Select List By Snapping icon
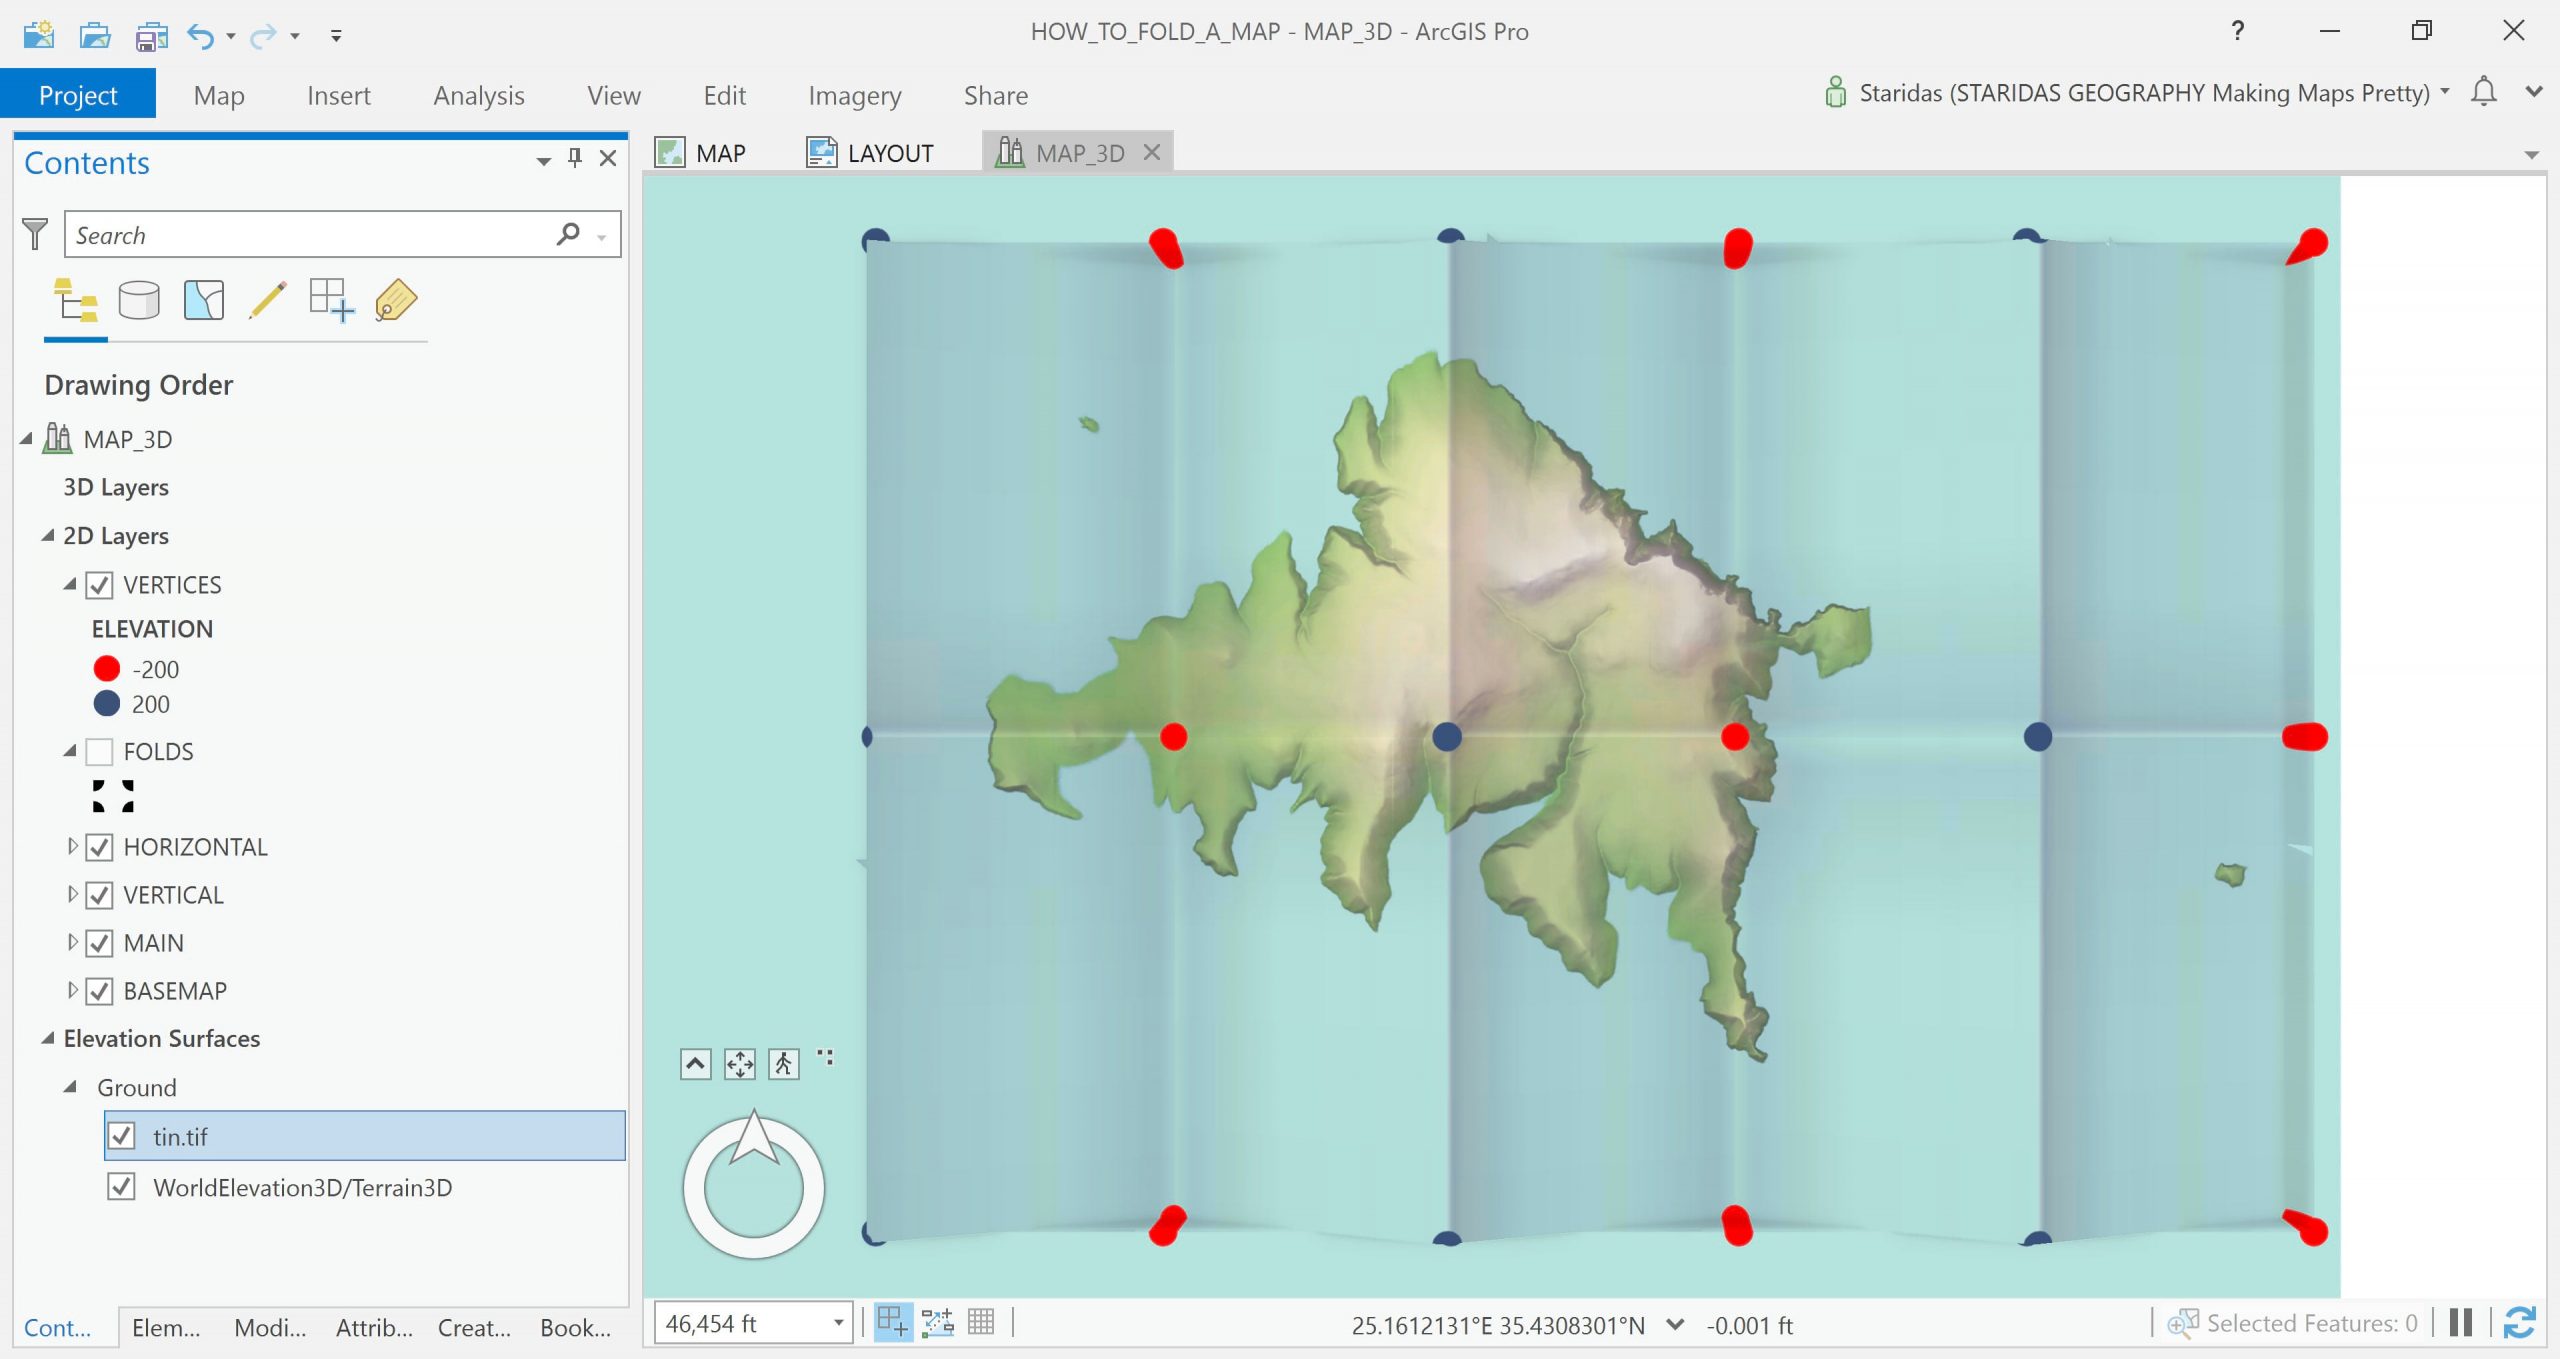The width and height of the screenshot is (2560, 1359). [x=331, y=300]
